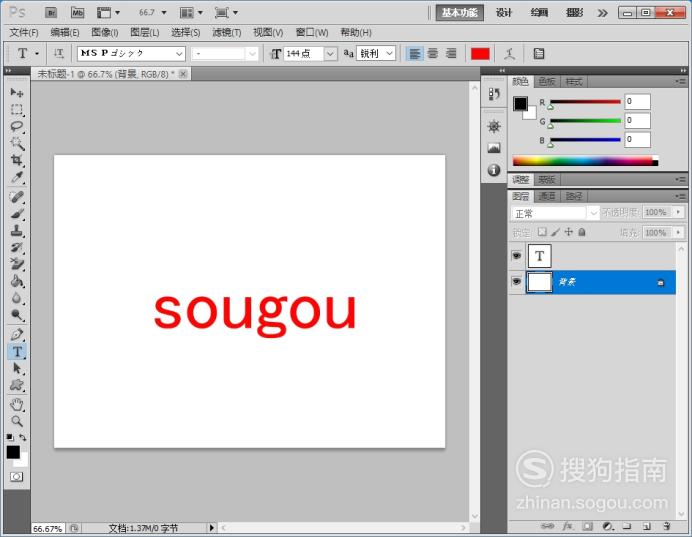This screenshot has width=692, height=537.
Task: Select the Spot Healing Brush tool
Action: click(x=17, y=197)
